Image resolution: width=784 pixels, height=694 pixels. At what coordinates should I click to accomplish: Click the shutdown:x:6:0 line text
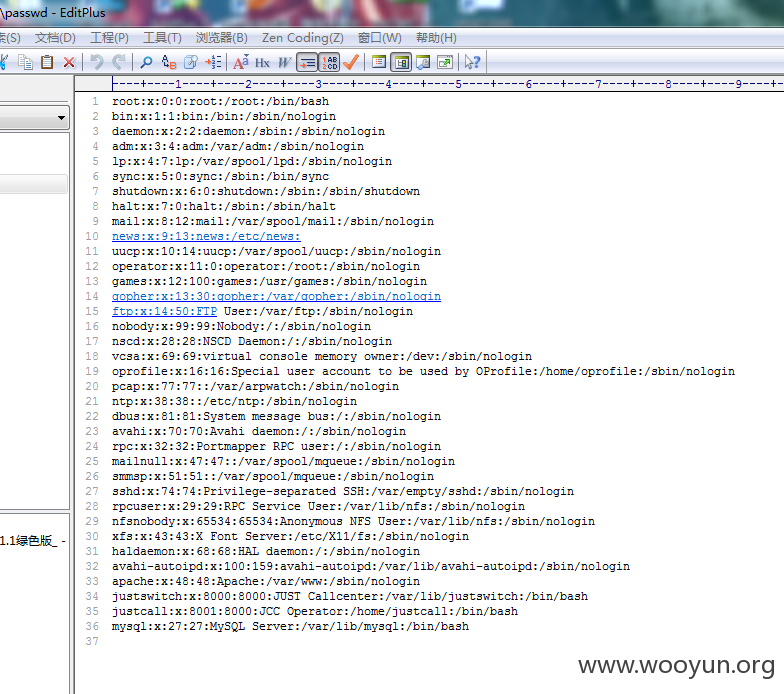(x=266, y=191)
